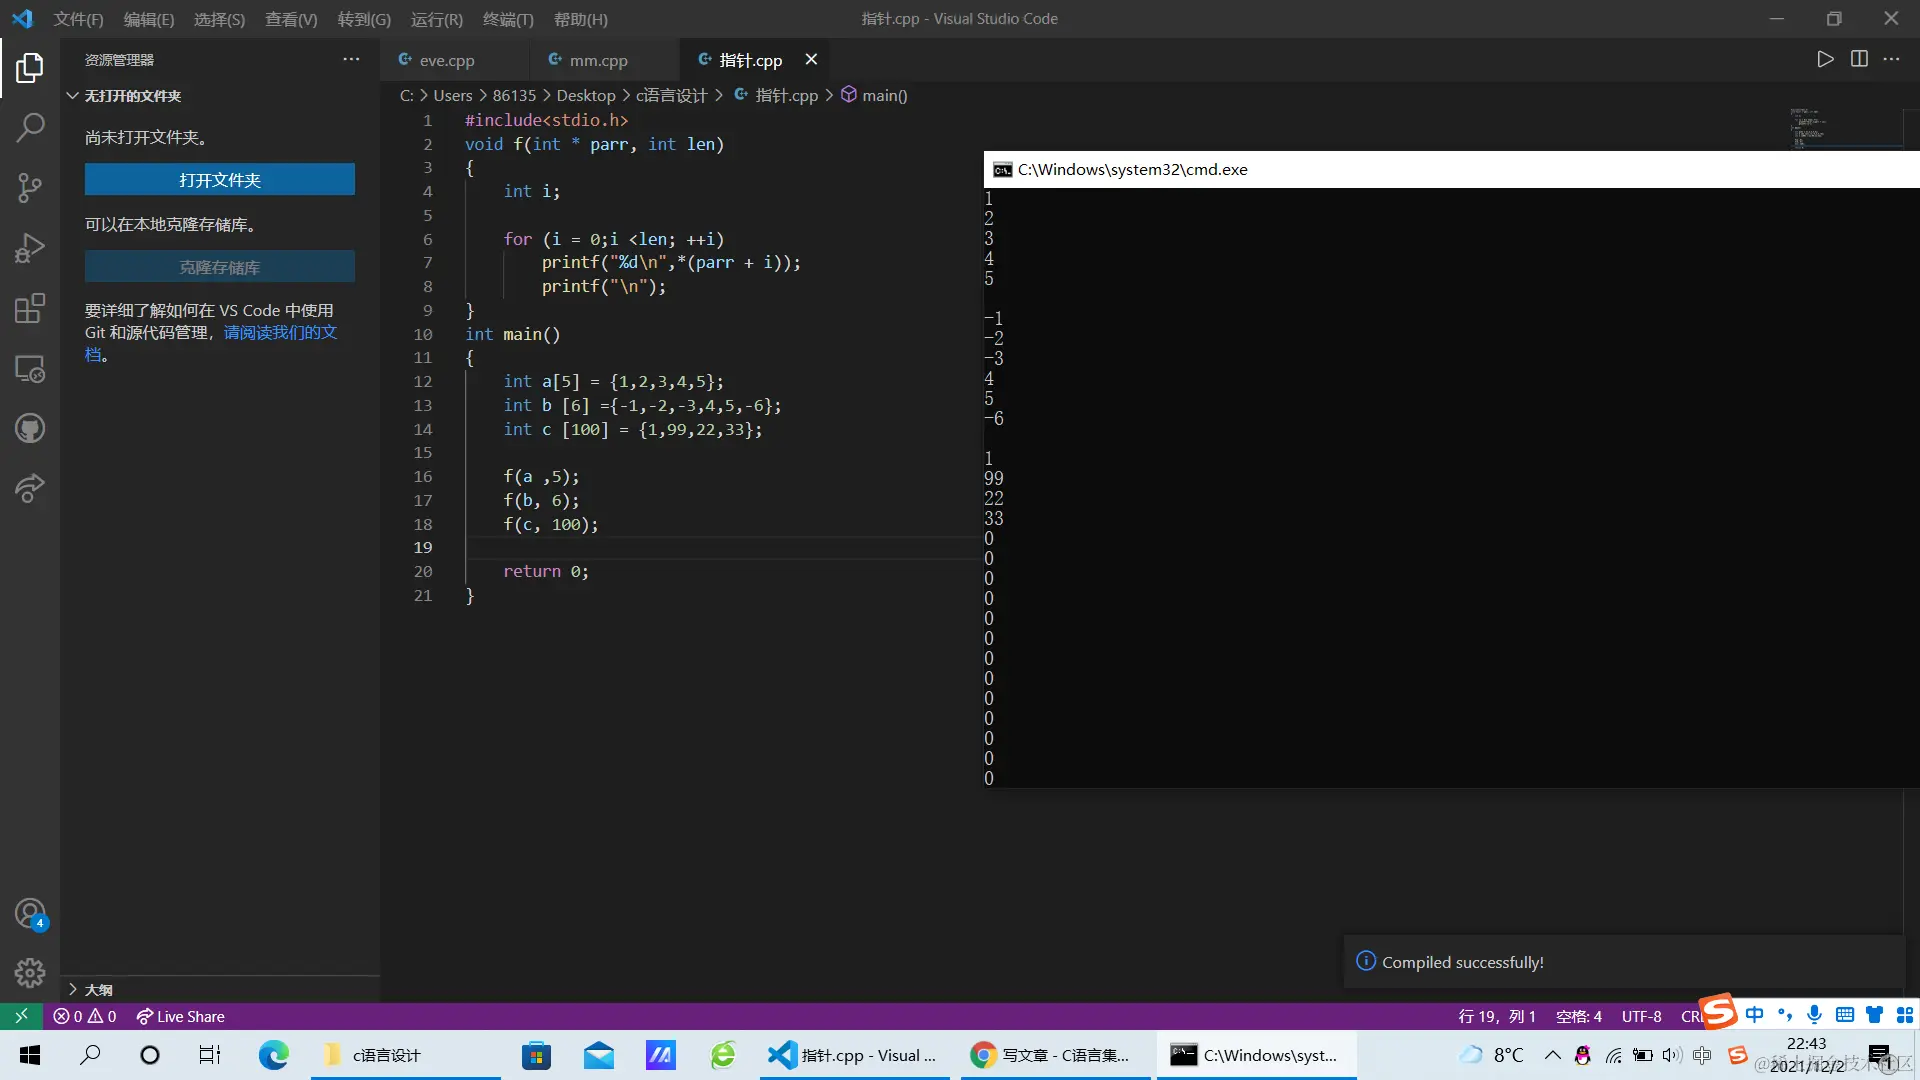
Task: Click the 打开文件夹 button
Action: [x=219, y=180]
